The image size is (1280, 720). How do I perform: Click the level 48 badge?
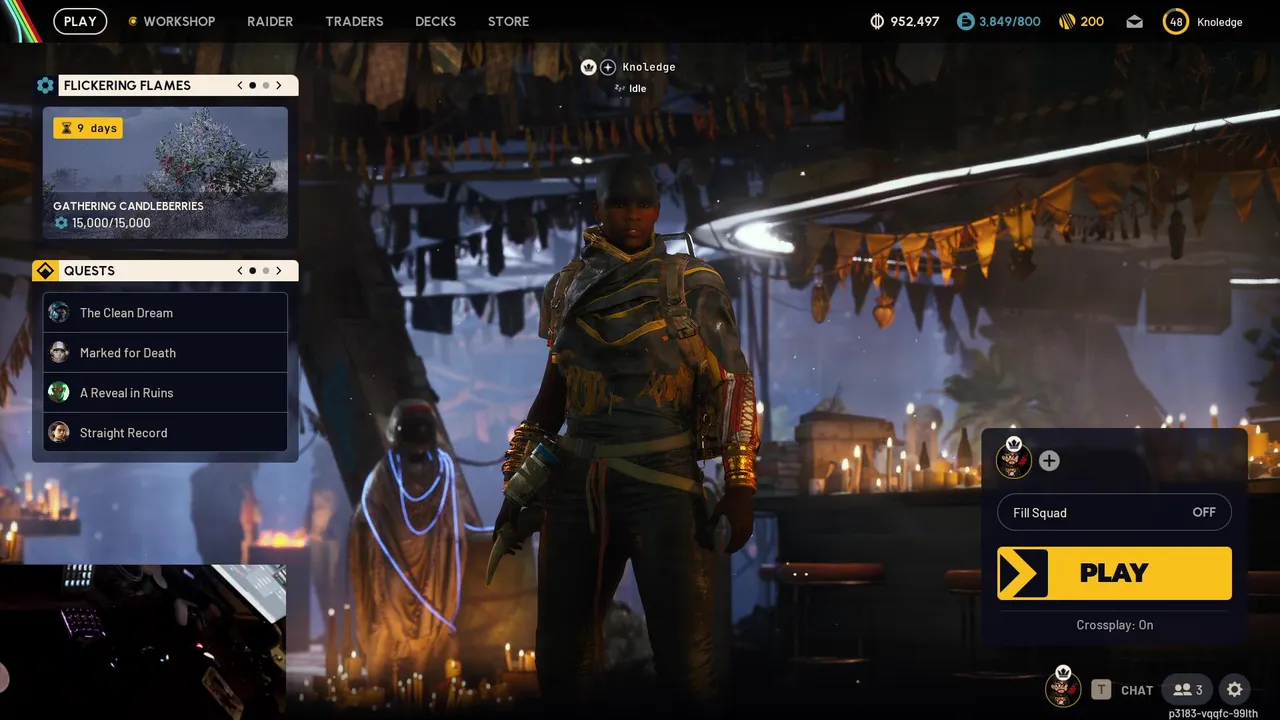pos(1176,21)
